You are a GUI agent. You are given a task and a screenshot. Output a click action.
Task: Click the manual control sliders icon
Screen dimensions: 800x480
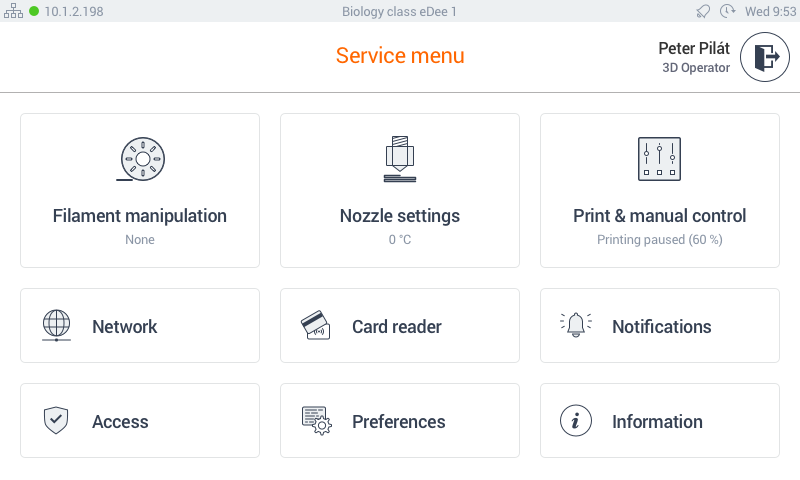659,158
